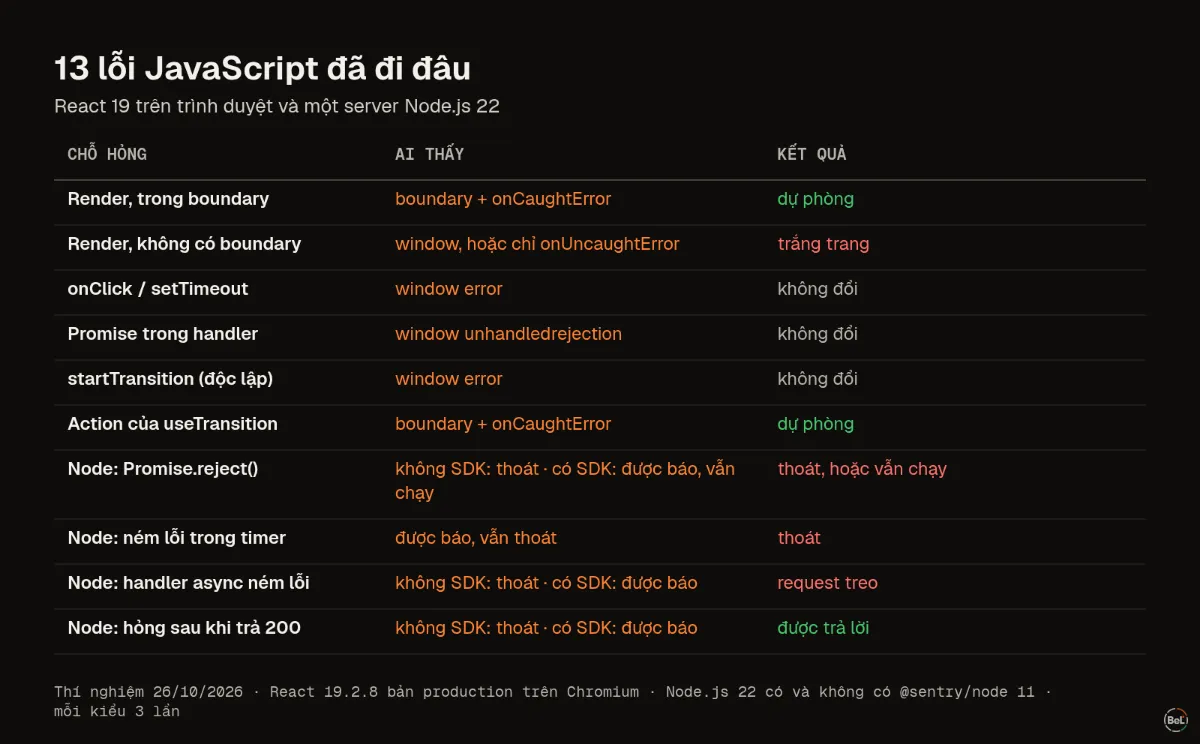This screenshot has width=1200, height=744.
Task: Select the "Action của useTransition" cell
Action: (x=173, y=424)
